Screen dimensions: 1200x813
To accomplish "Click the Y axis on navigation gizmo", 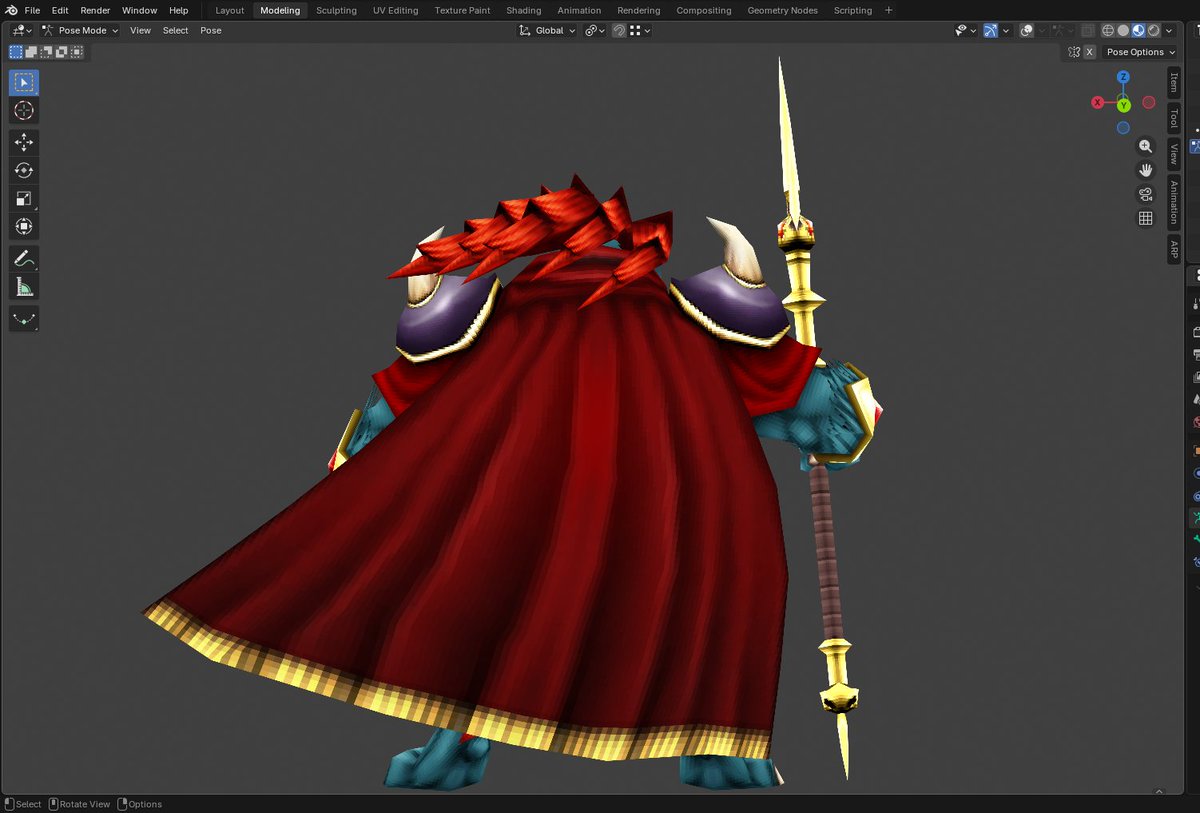I will (x=1123, y=105).
